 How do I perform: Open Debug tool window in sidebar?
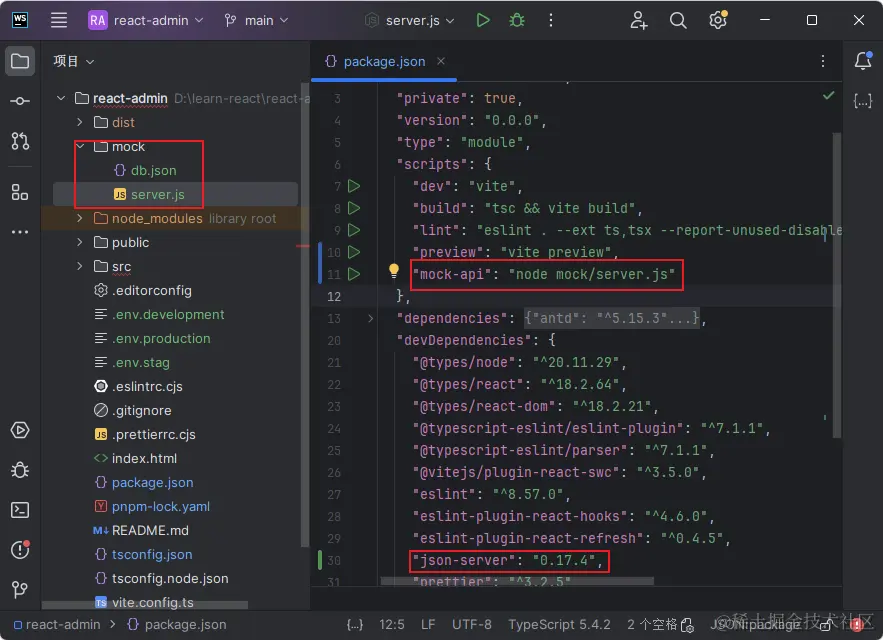click(x=20, y=470)
